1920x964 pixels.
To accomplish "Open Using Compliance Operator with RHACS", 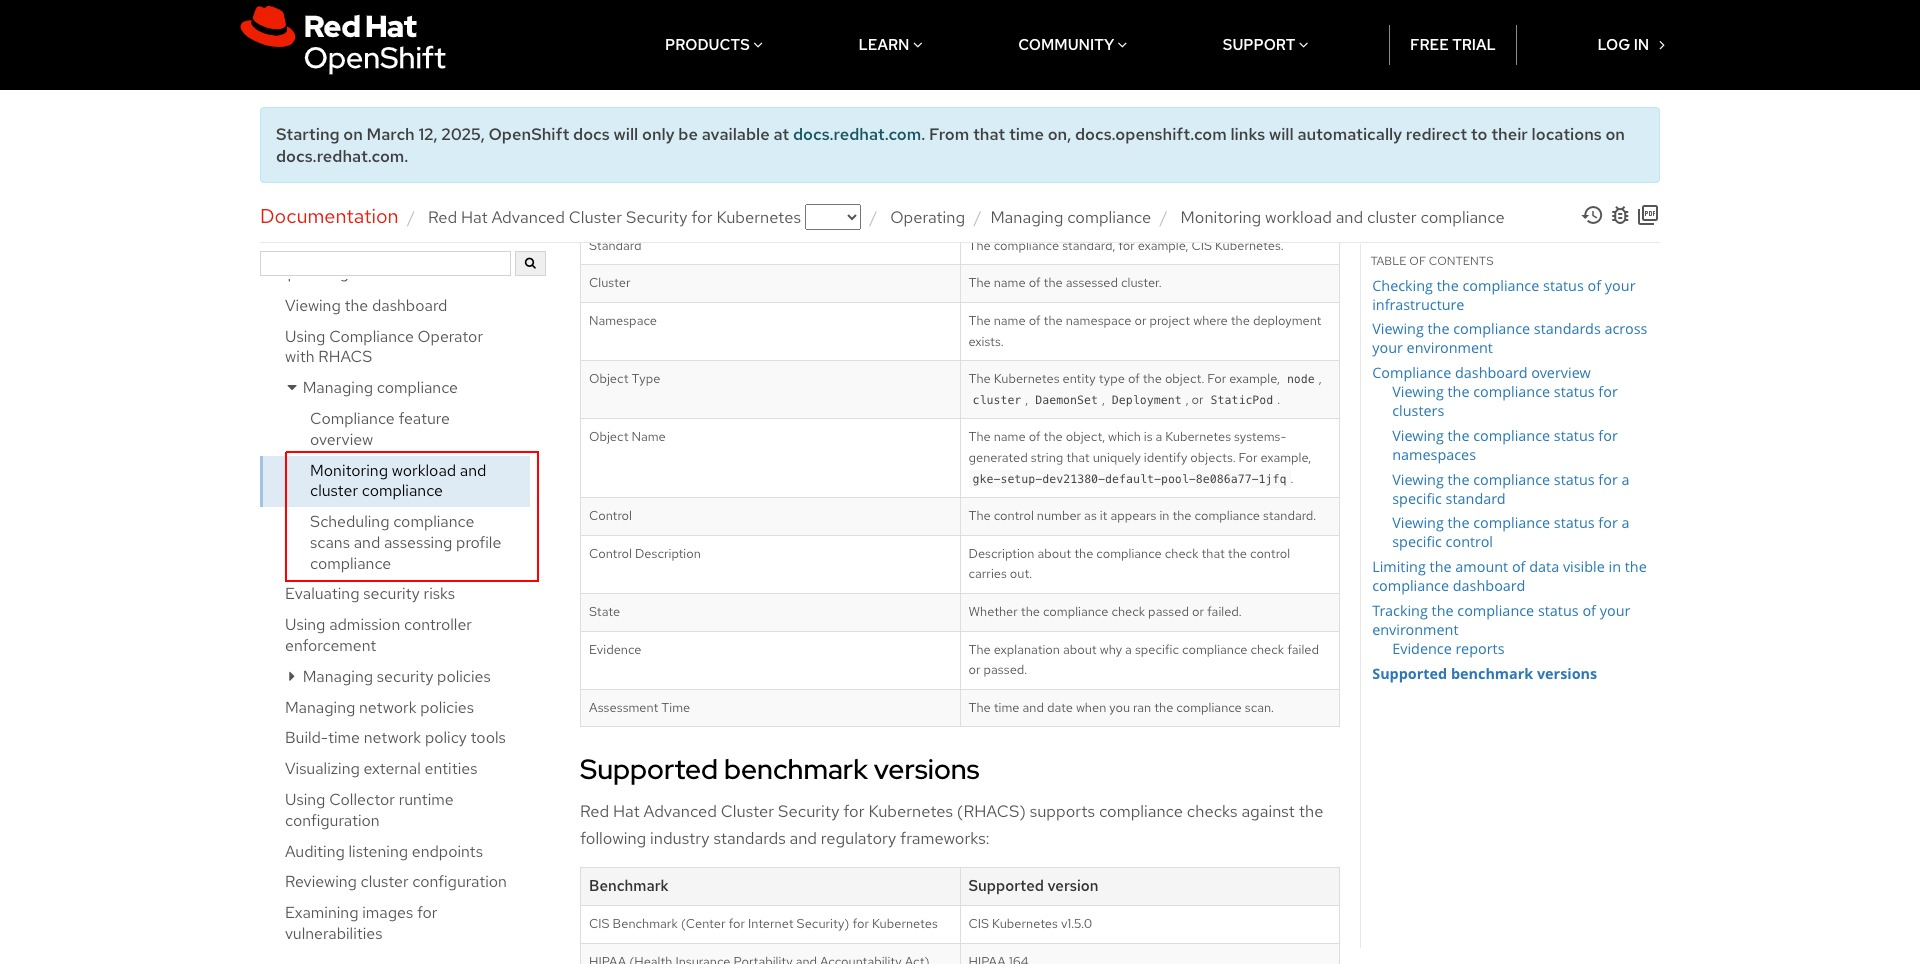I will click(x=384, y=347).
